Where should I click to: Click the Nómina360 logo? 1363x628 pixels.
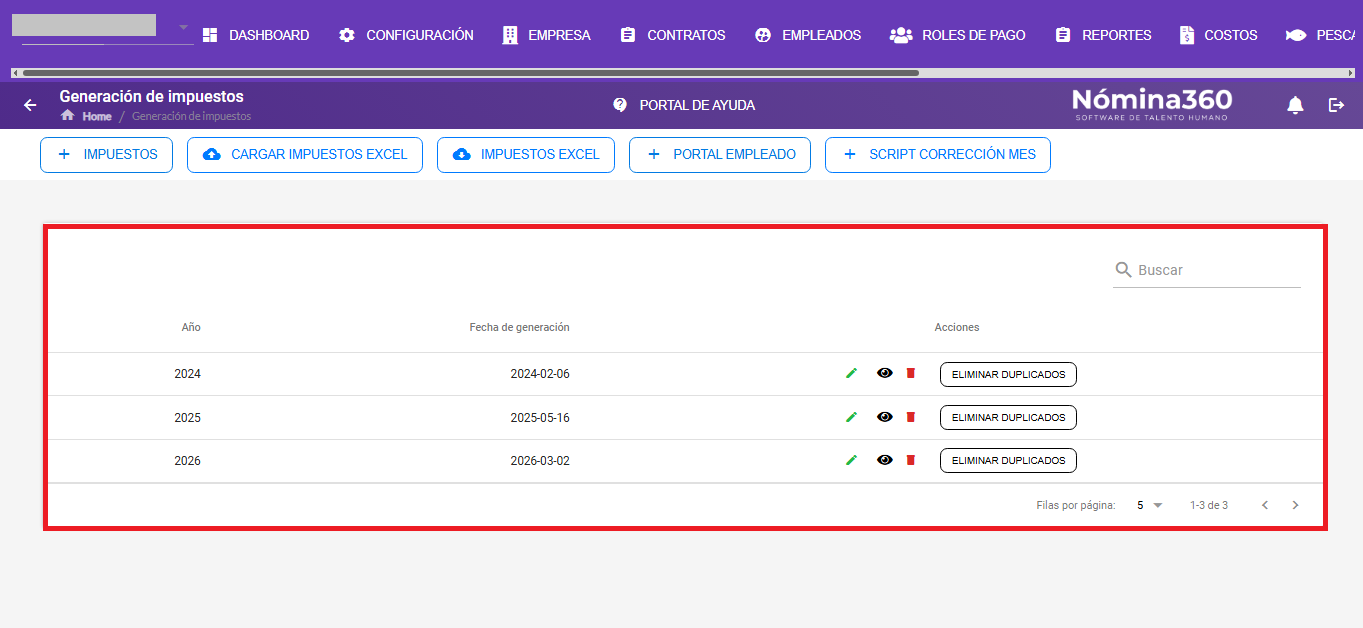(x=1152, y=104)
